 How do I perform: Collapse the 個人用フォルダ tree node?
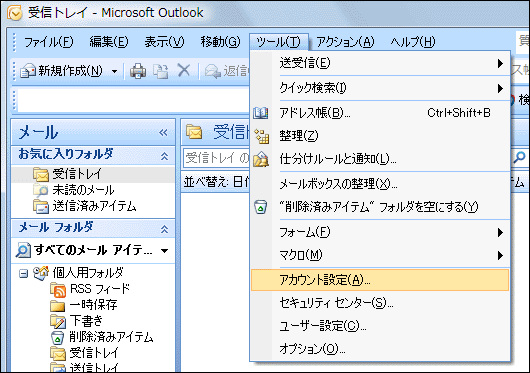23,273
